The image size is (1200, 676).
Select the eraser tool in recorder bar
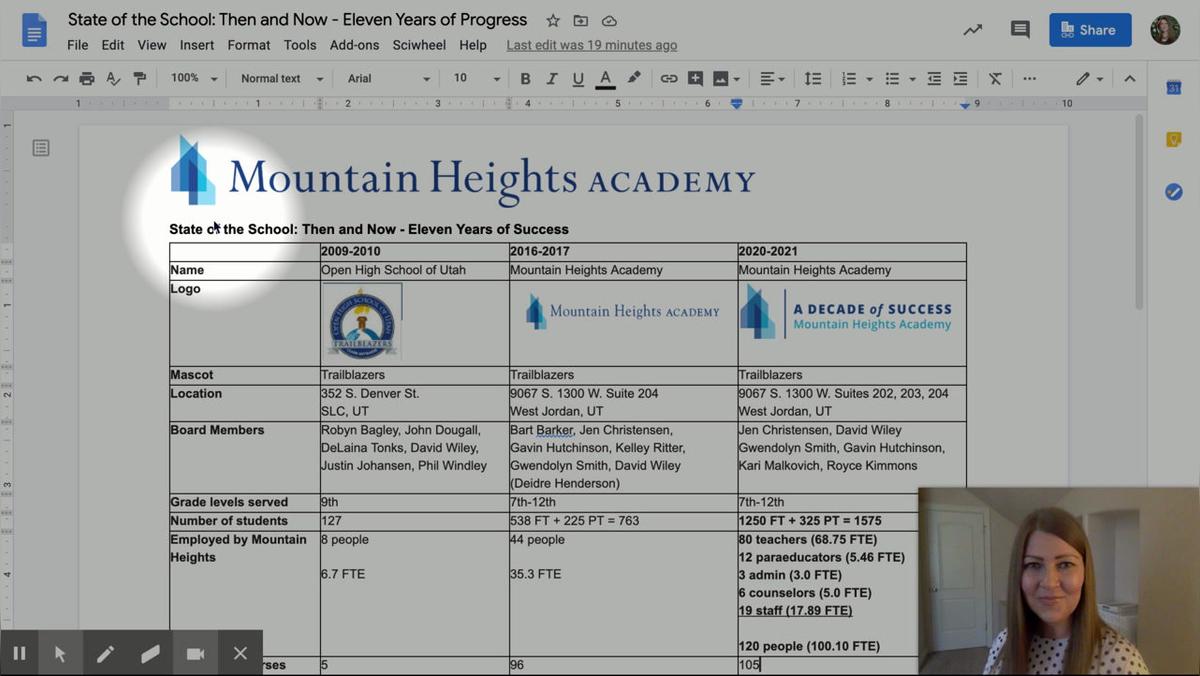point(150,653)
